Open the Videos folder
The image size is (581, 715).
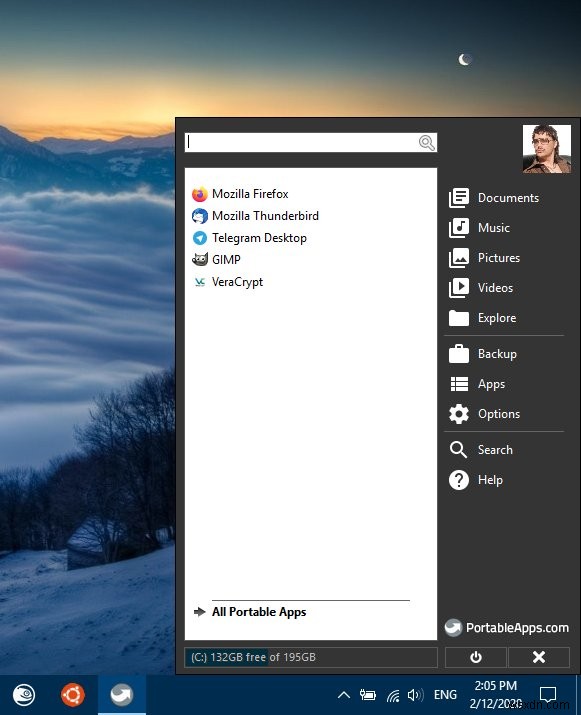click(x=481, y=288)
